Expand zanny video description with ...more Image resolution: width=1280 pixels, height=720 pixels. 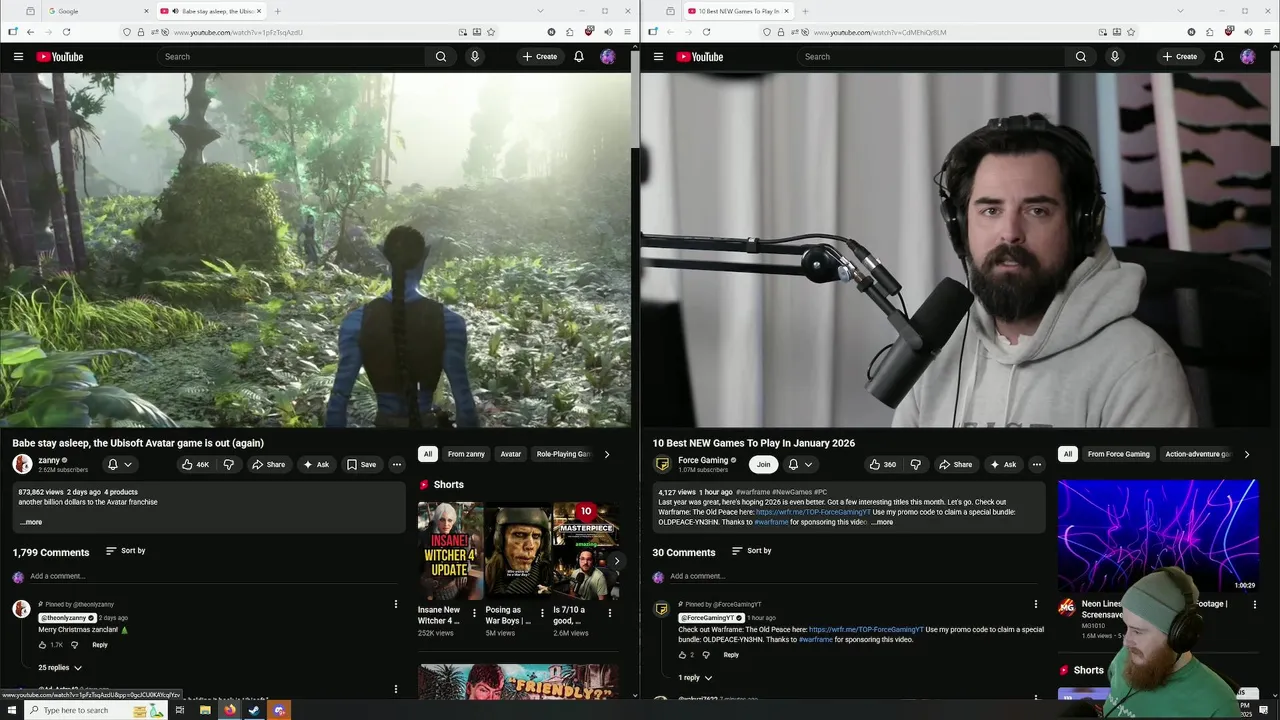click(x=31, y=522)
